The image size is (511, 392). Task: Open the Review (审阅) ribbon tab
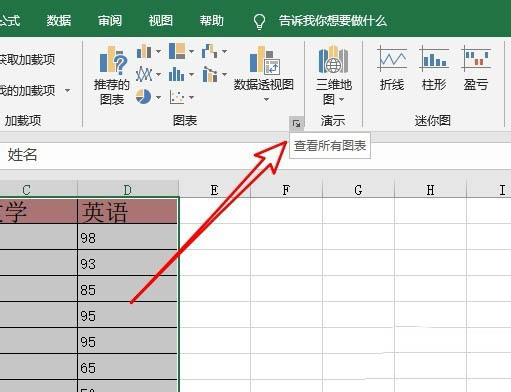pyautogui.click(x=110, y=21)
